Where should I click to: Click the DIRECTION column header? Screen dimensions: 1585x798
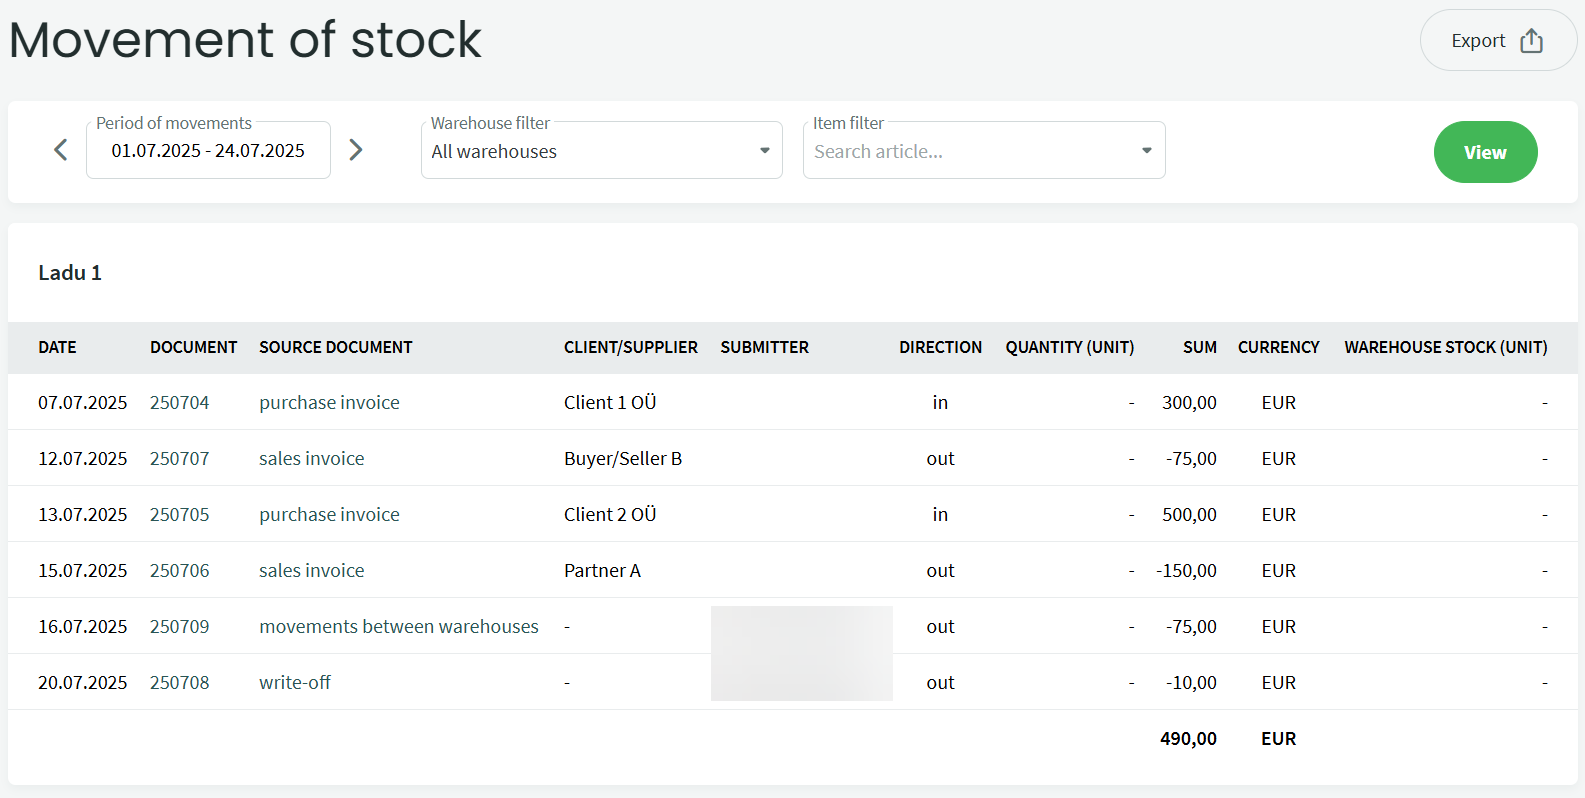pos(940,348)
